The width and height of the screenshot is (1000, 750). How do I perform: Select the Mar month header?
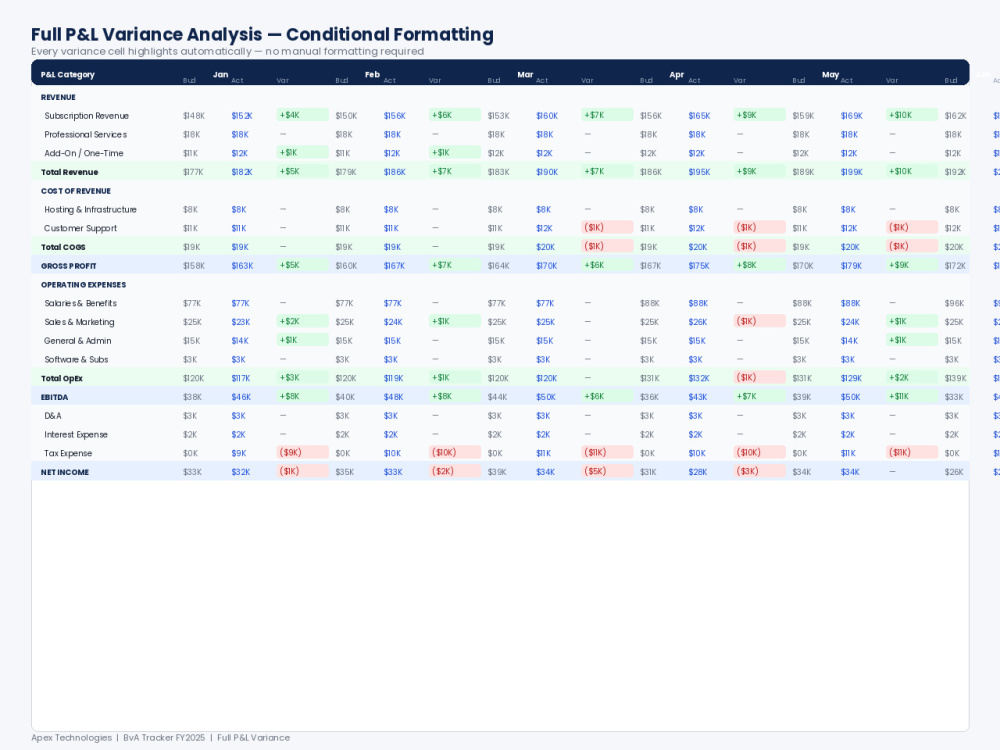(x=525, y=75)
